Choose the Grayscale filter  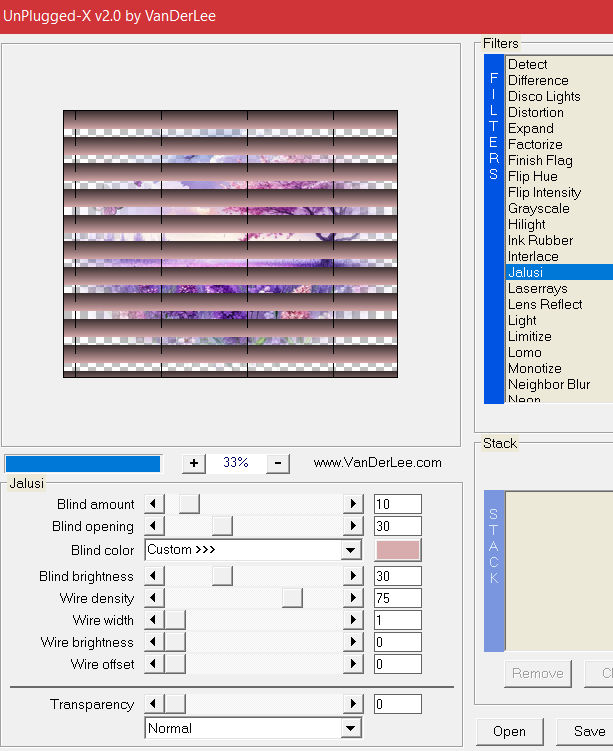pyautogui.click(x=538, y=208)
